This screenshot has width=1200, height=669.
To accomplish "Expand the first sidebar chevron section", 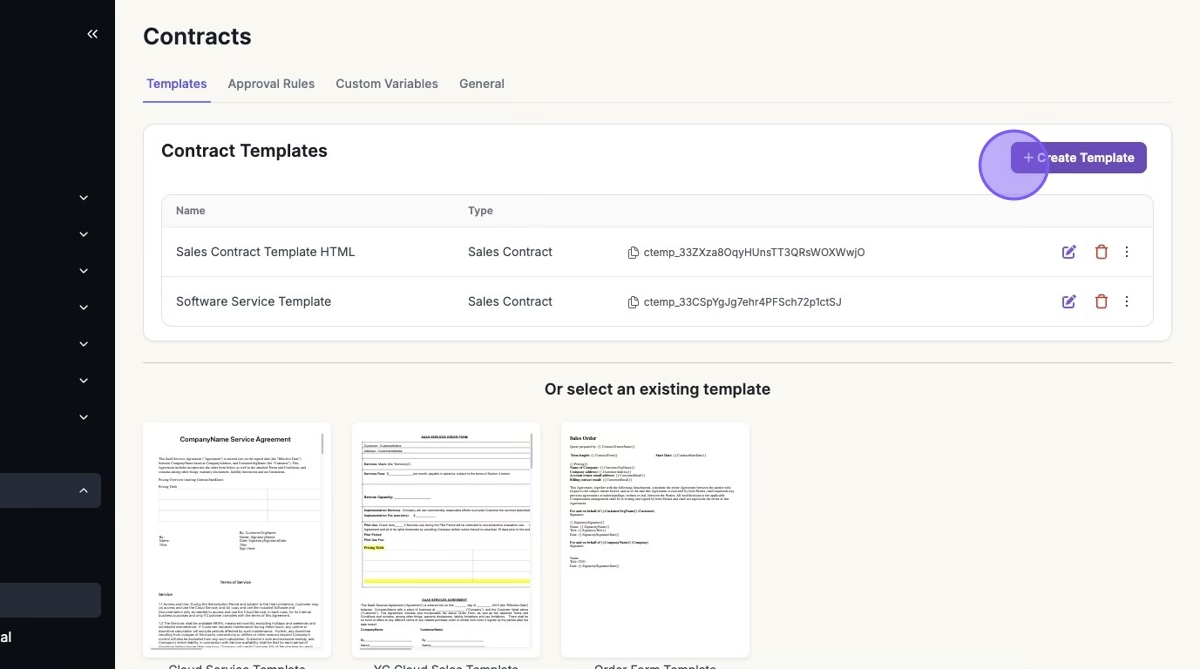I will (84, 198).
